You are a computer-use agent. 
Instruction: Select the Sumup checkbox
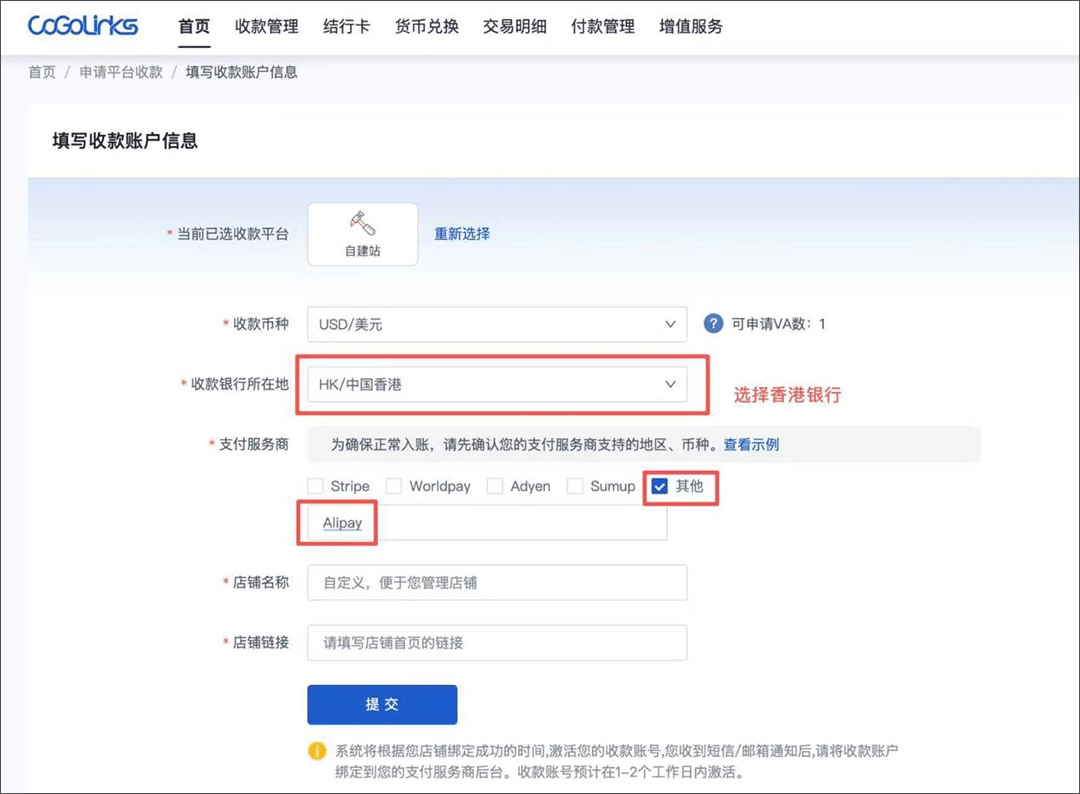(575, 486)
